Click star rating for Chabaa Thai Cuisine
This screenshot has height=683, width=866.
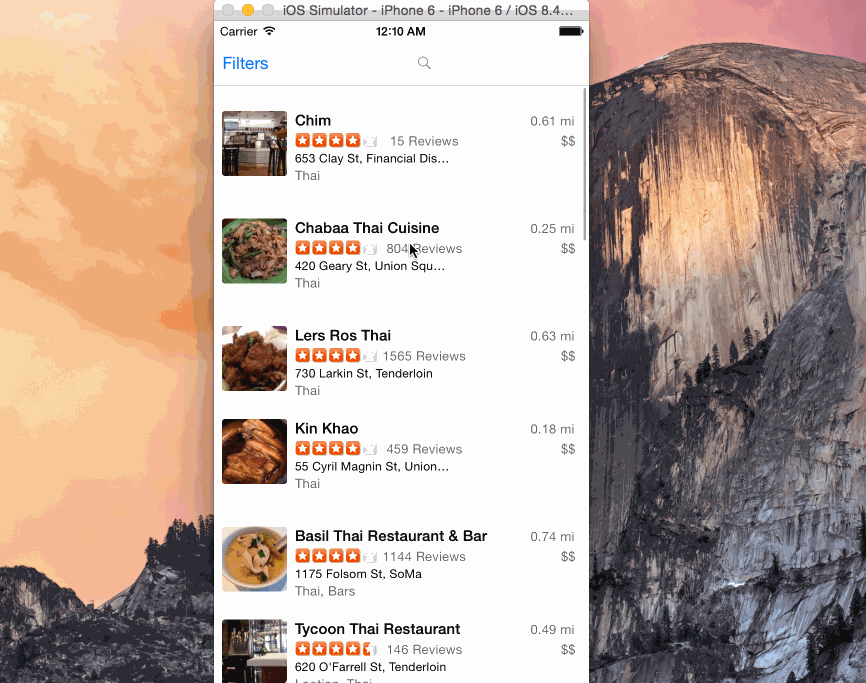336,248
